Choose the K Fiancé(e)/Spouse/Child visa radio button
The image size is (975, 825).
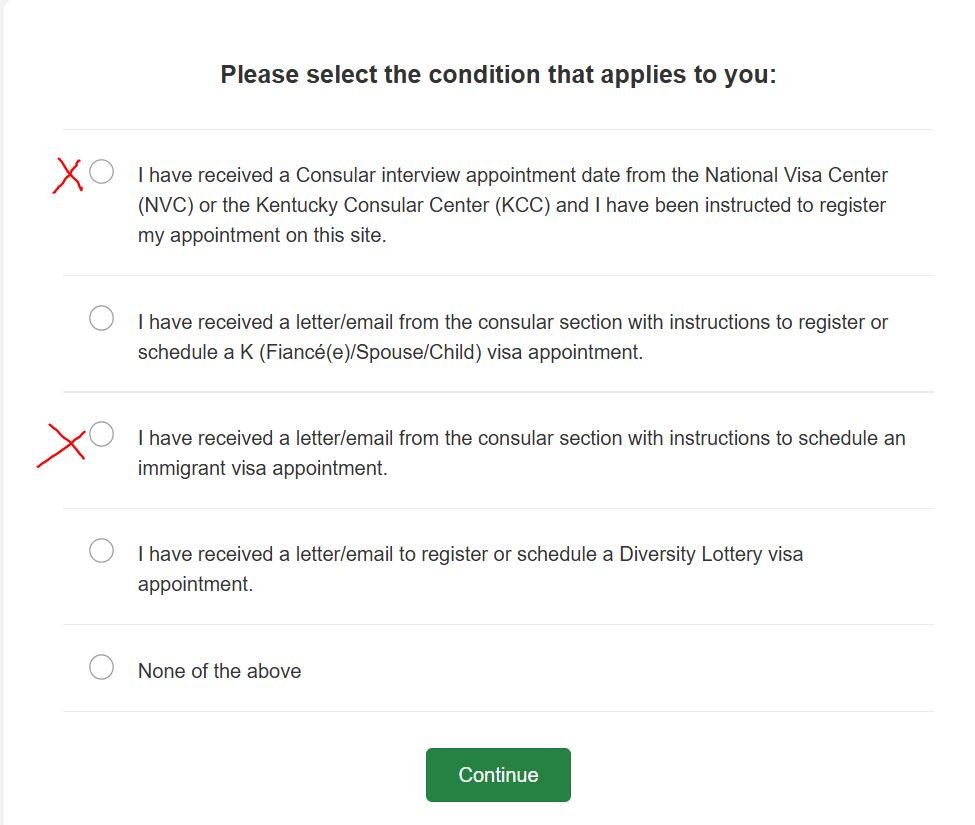pos(101,319)
